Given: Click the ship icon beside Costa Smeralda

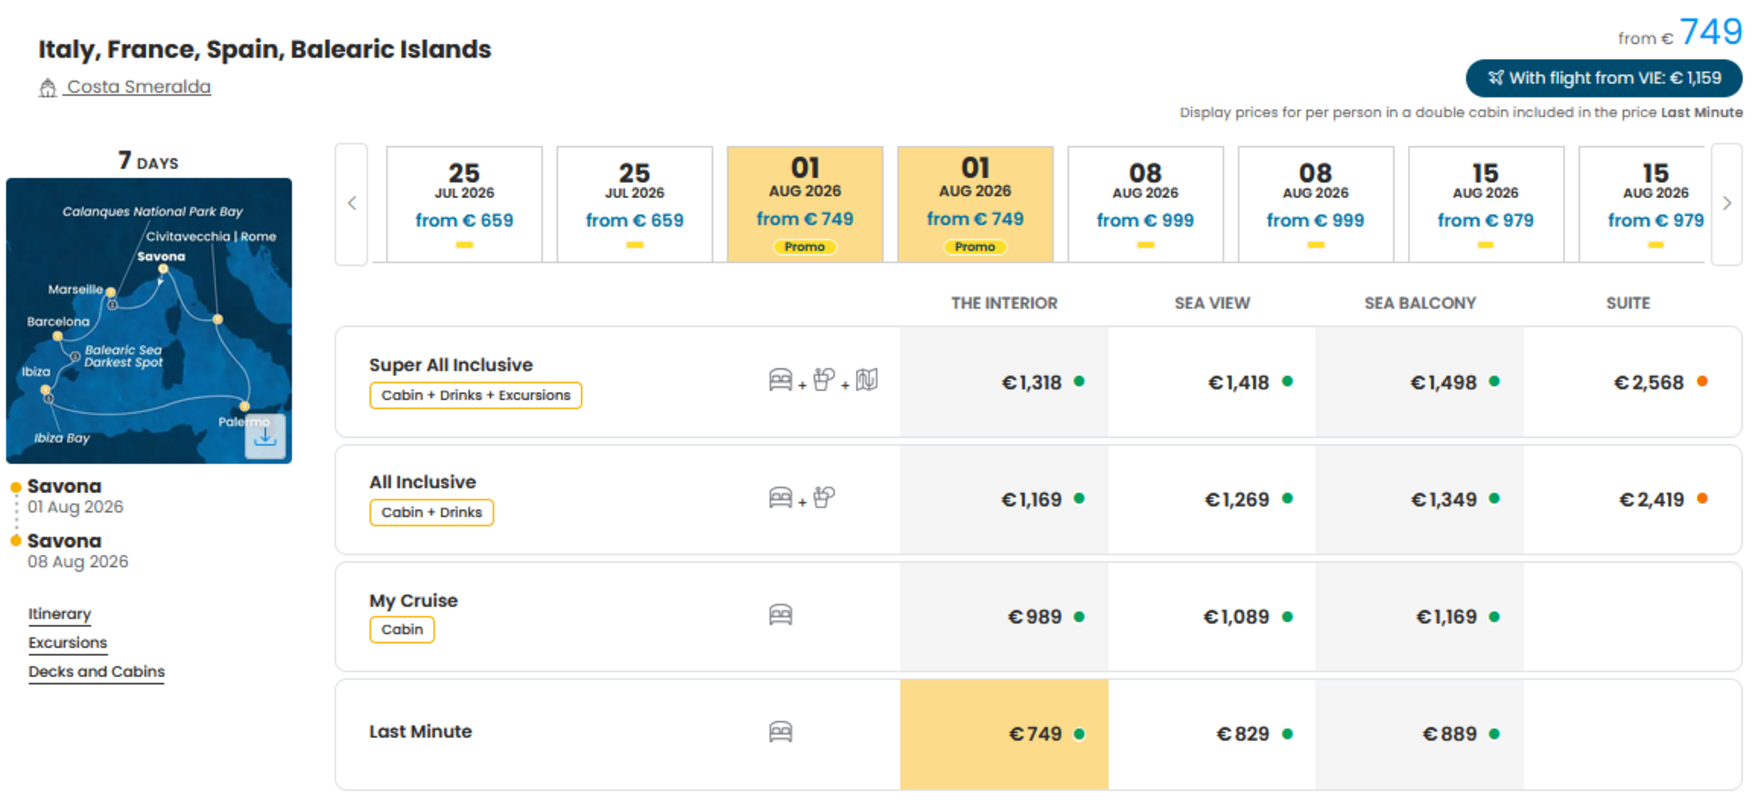Looking at the screenshot, I should coord(47,88).
